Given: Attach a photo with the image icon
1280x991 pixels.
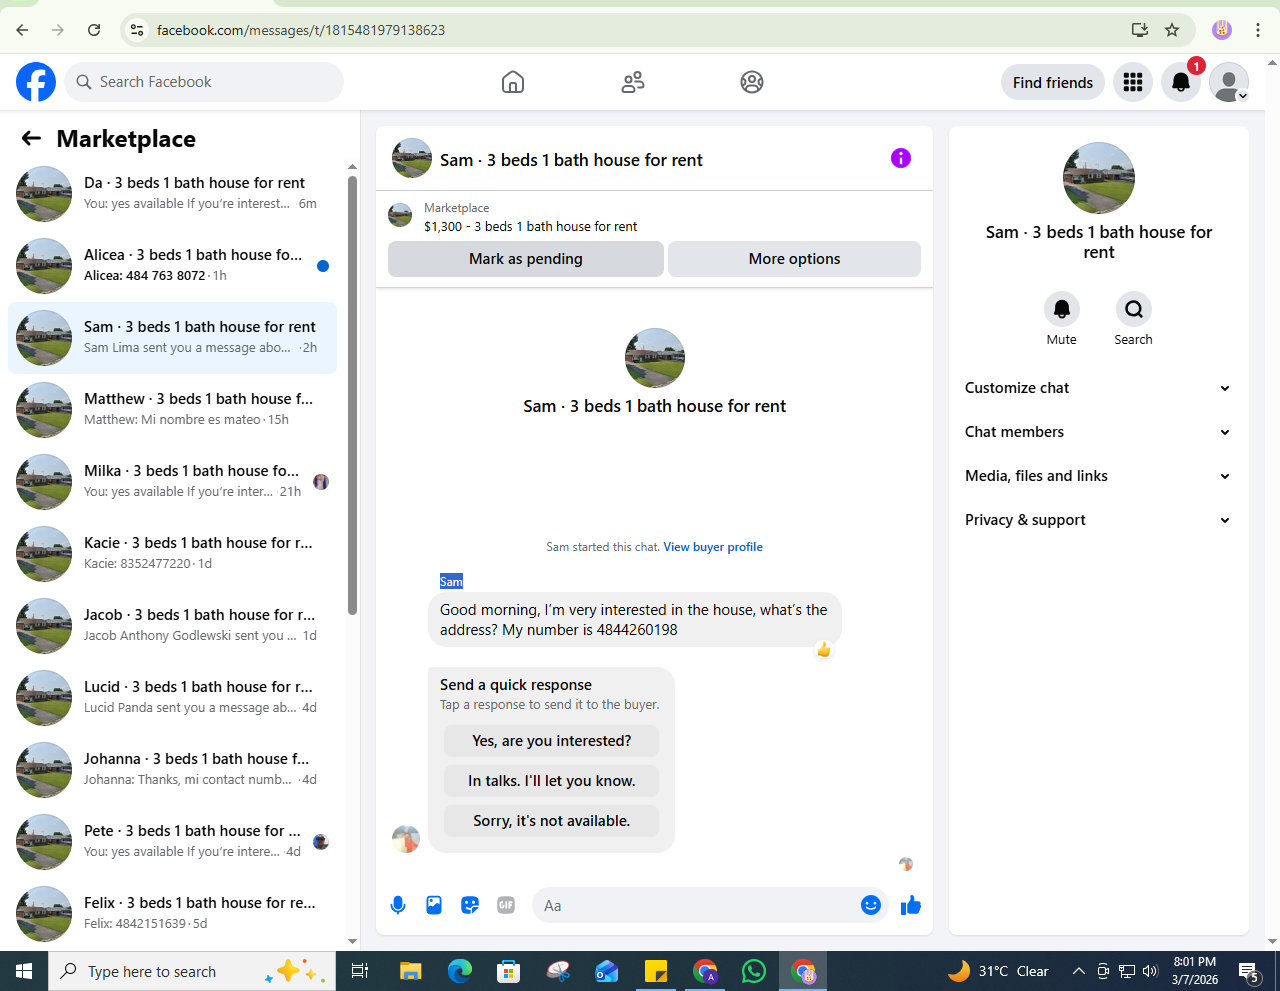Looking at the screenshot, I should 434,905.
